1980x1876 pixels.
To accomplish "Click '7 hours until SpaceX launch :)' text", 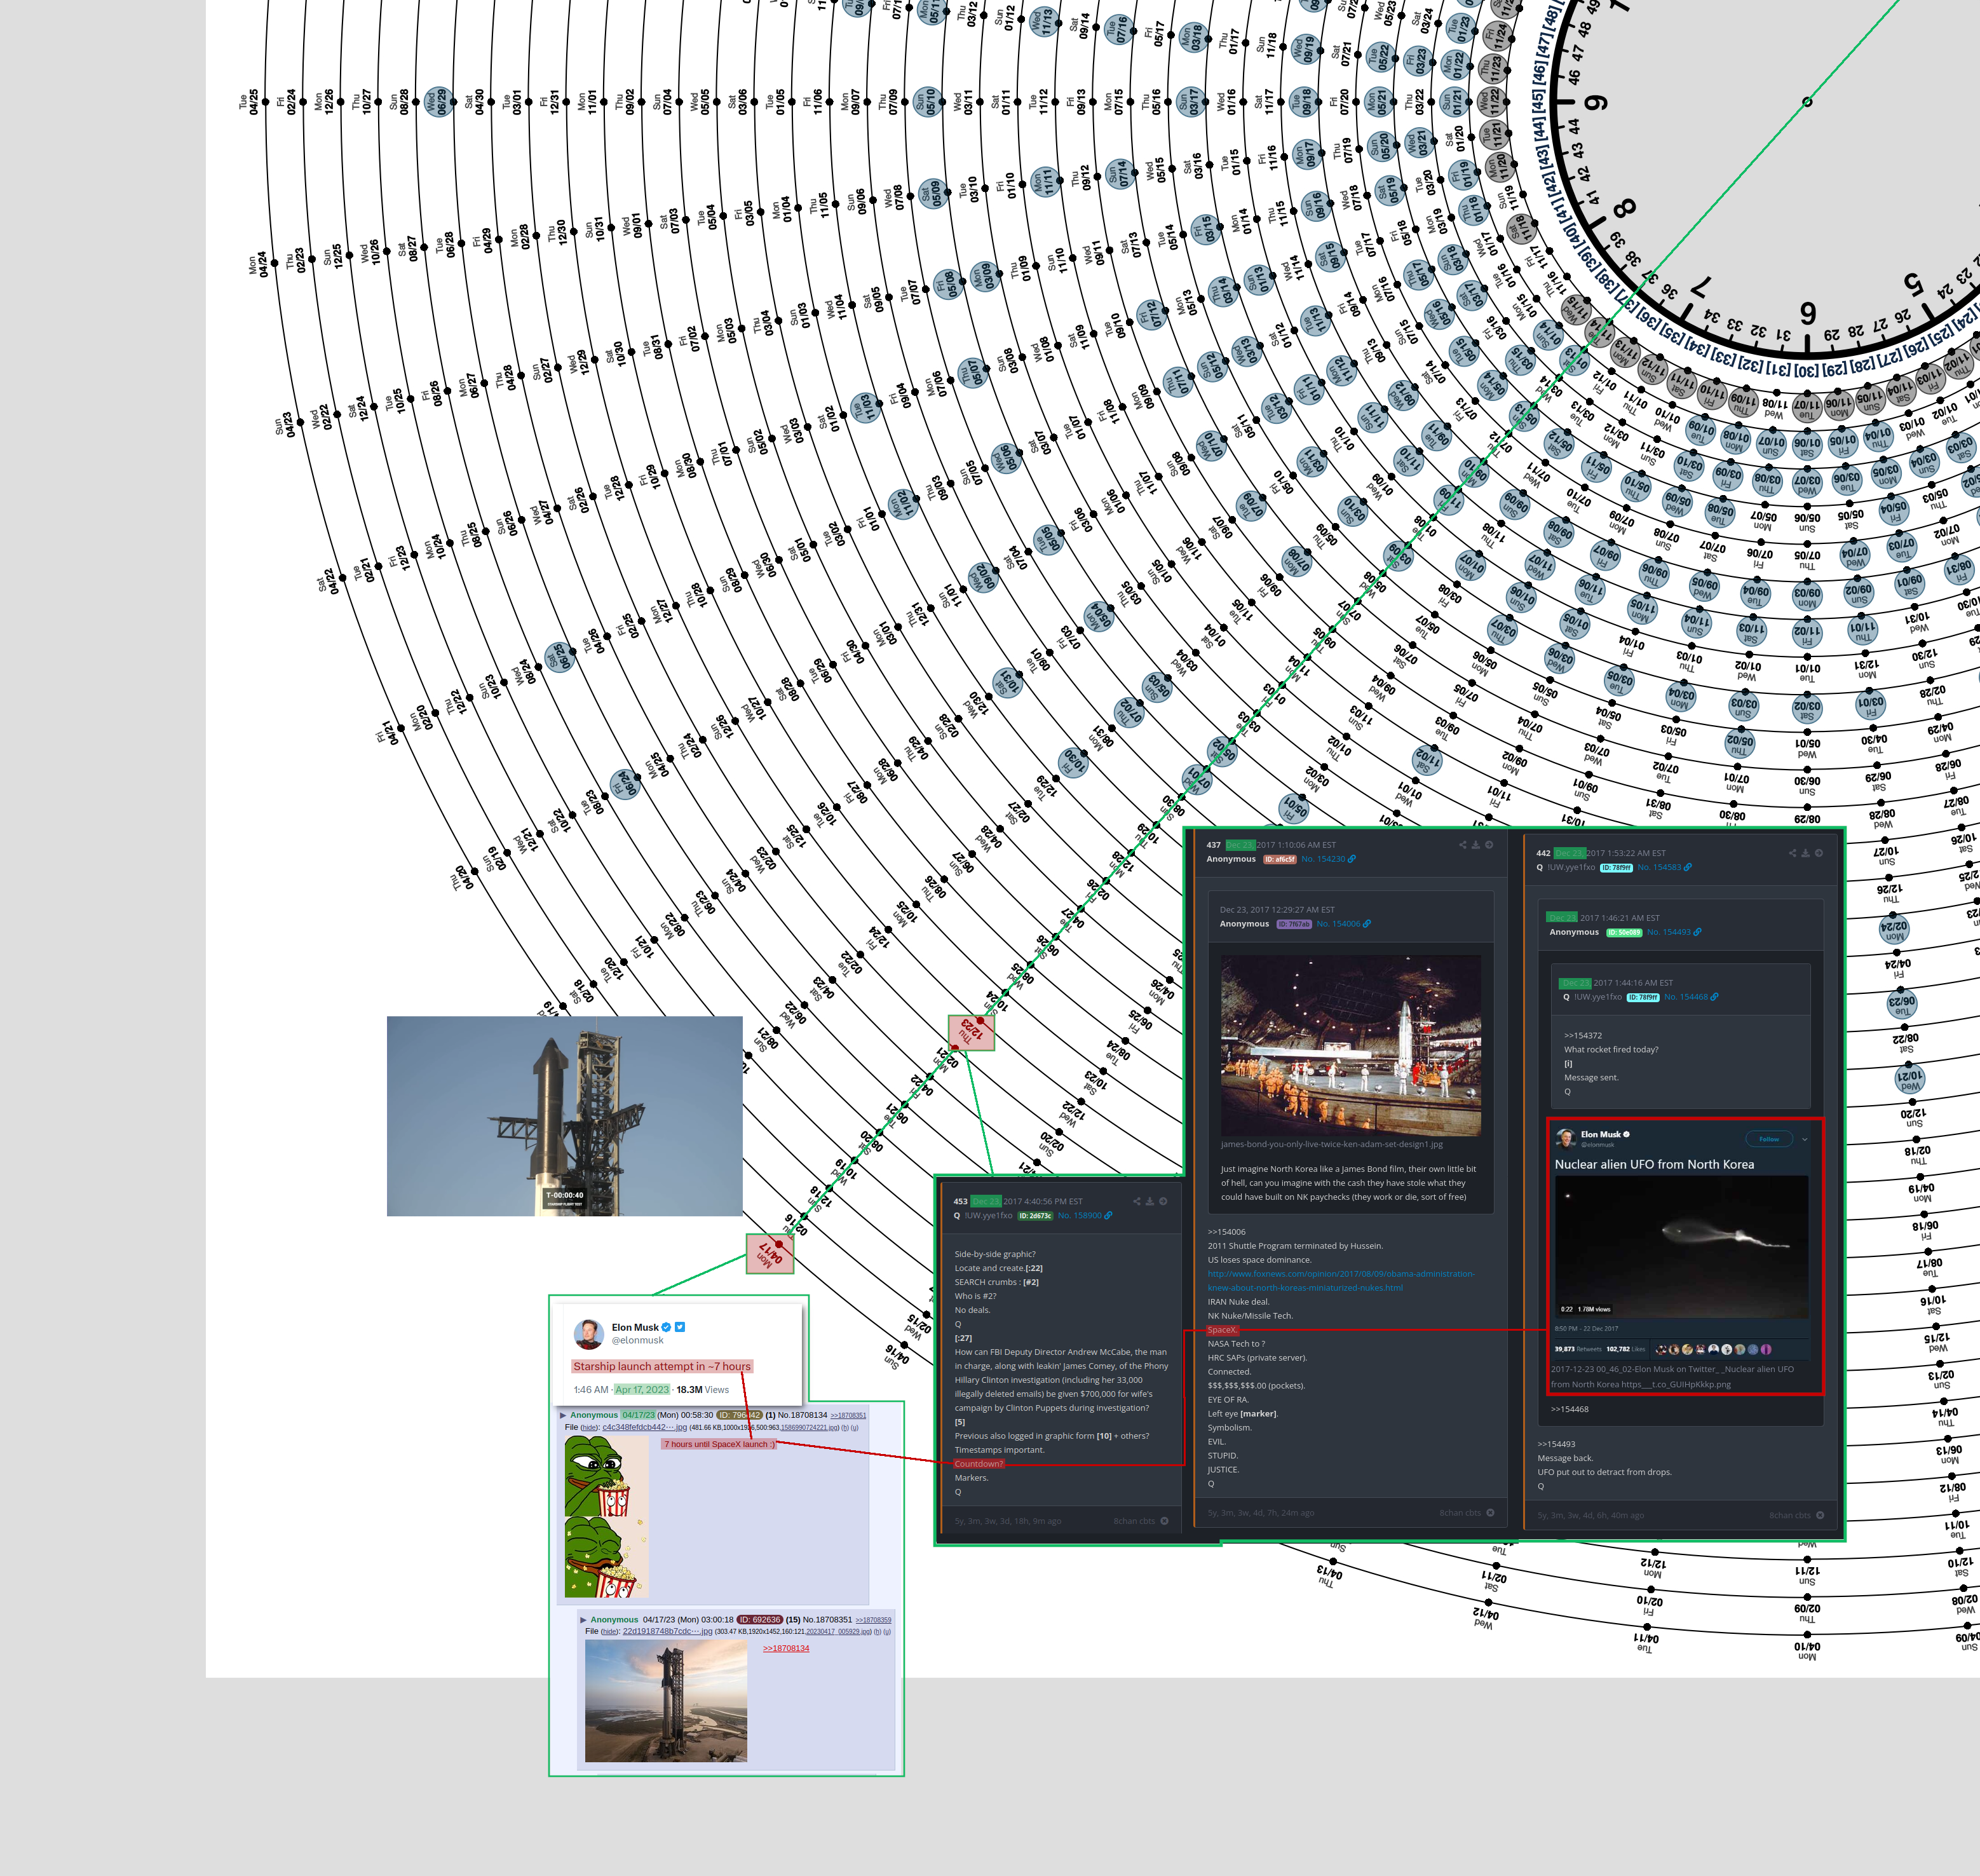I will [719, 1444].
